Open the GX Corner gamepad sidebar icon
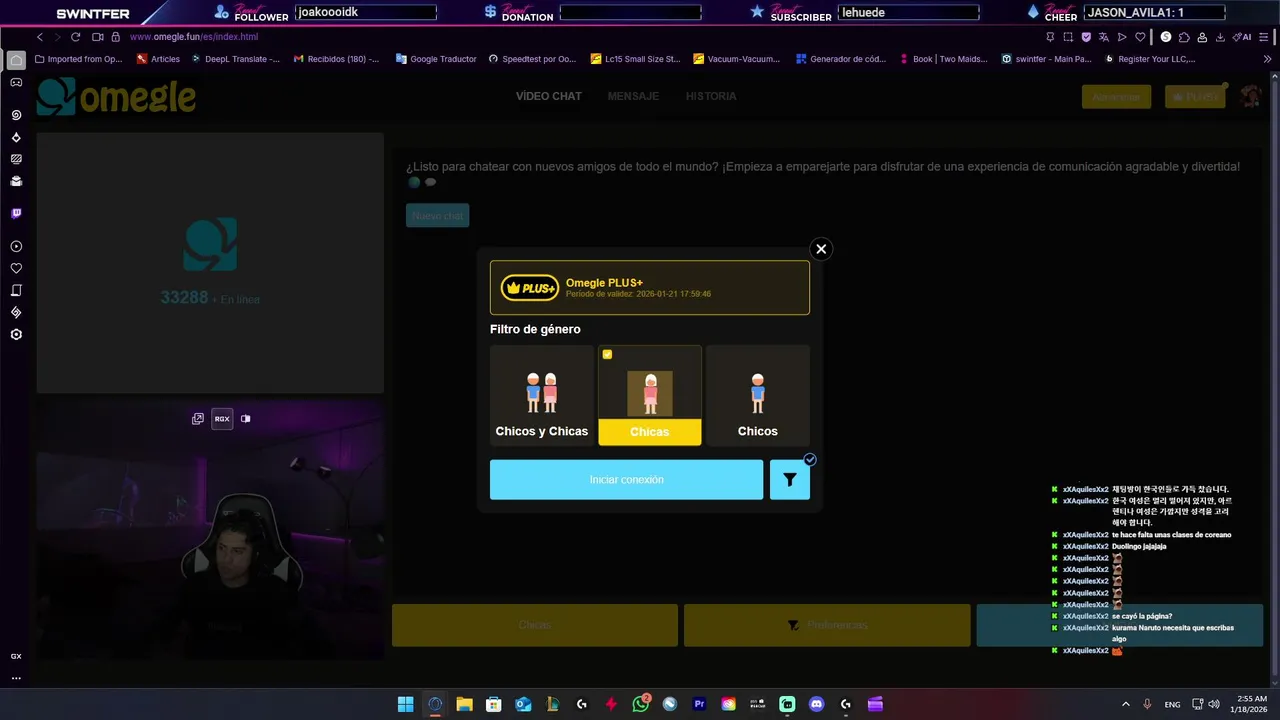This screenshot has width=1280, height=720. pyautogui.click(x=16, y=83)
